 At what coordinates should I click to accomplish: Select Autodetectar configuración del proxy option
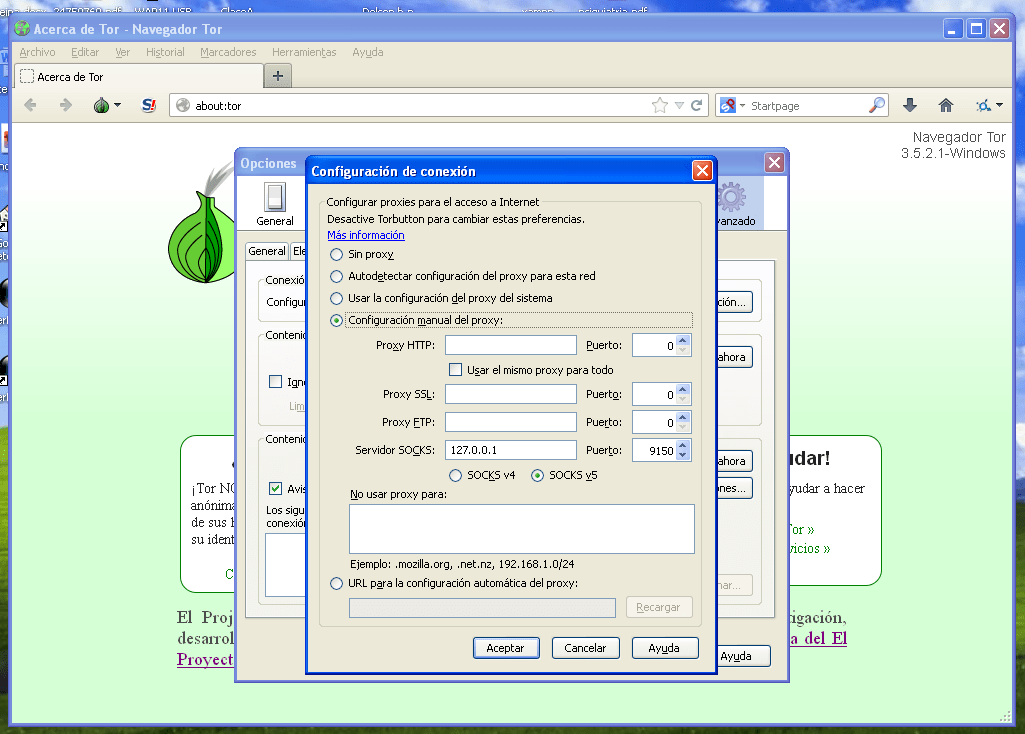point(337,276)
